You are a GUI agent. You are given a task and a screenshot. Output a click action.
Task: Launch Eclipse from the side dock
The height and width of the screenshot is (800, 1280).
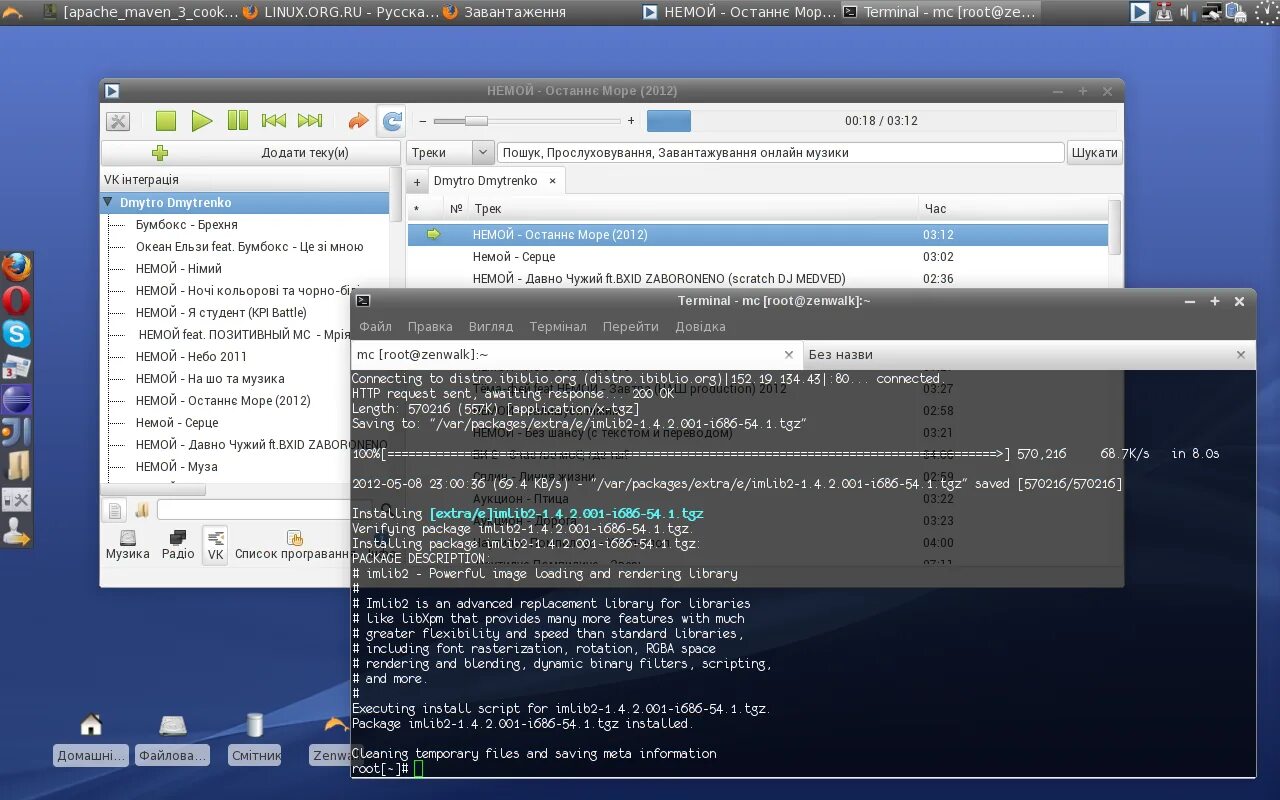(x=16, y=400)
